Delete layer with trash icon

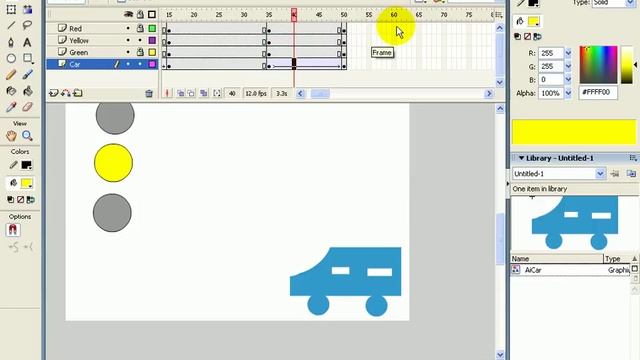[149, 93]
